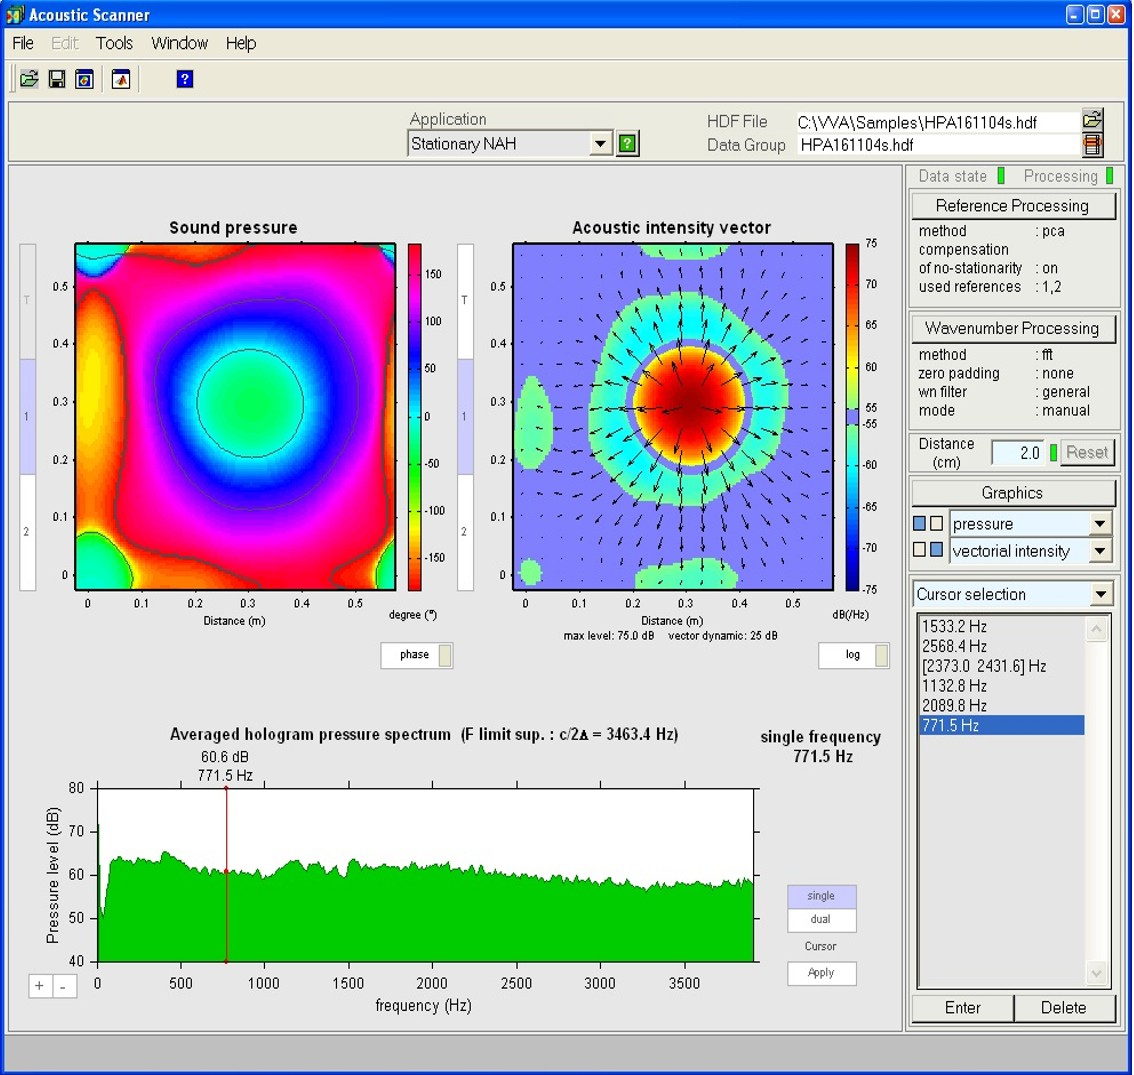Click the Sound pressure phase color bar
1134x1075 pixels.
click(x=414, y=417)
